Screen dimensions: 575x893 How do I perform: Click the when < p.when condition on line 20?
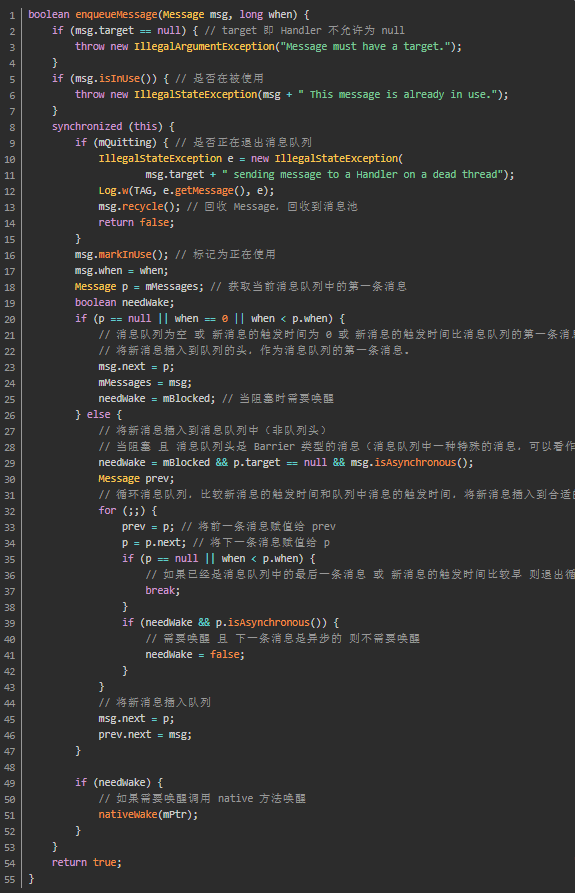[289, 318]
